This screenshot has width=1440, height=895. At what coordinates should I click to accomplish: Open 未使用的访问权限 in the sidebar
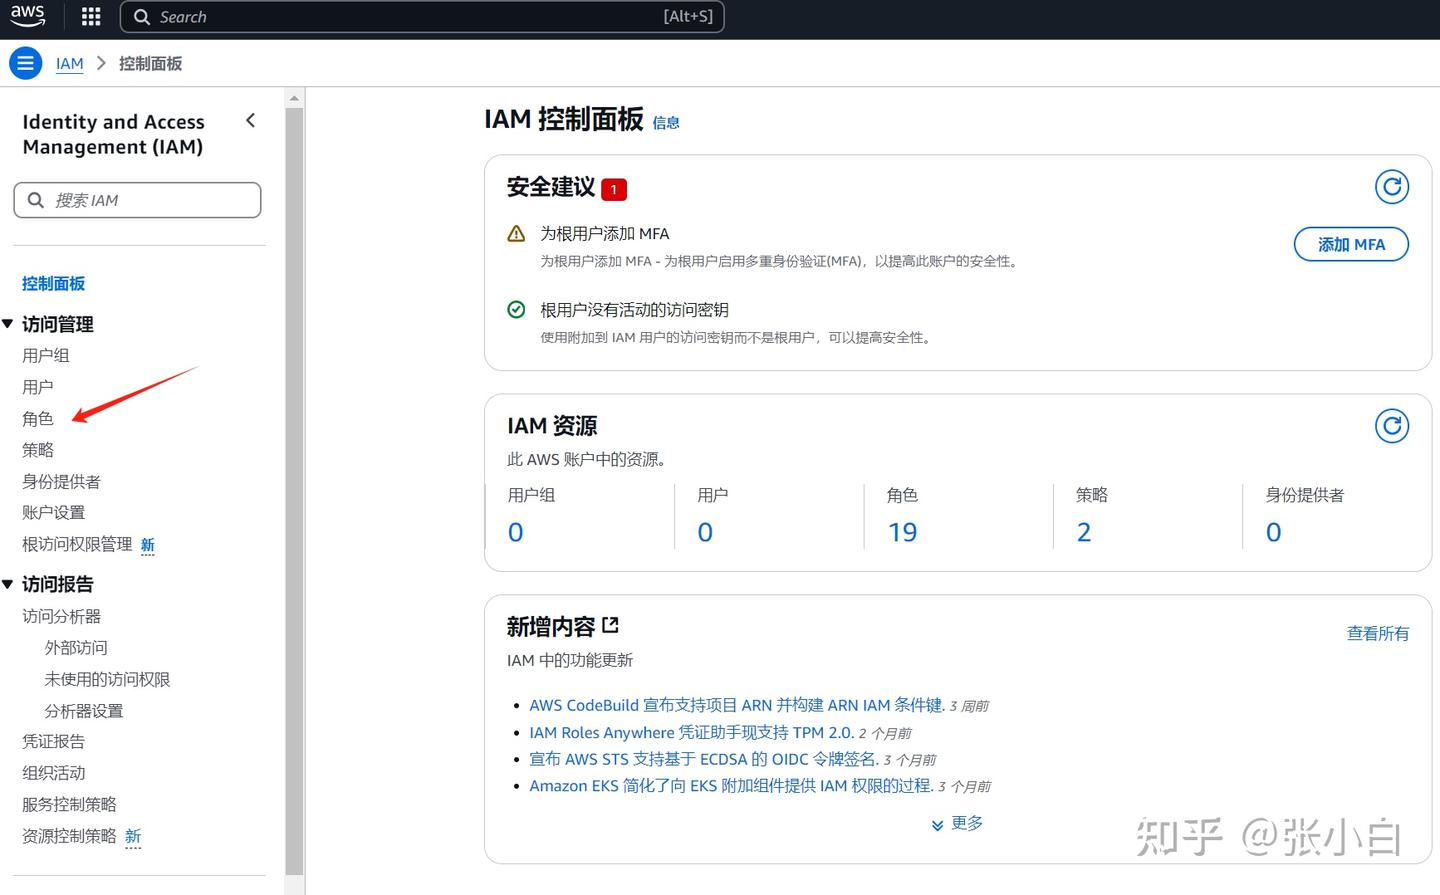107,680
